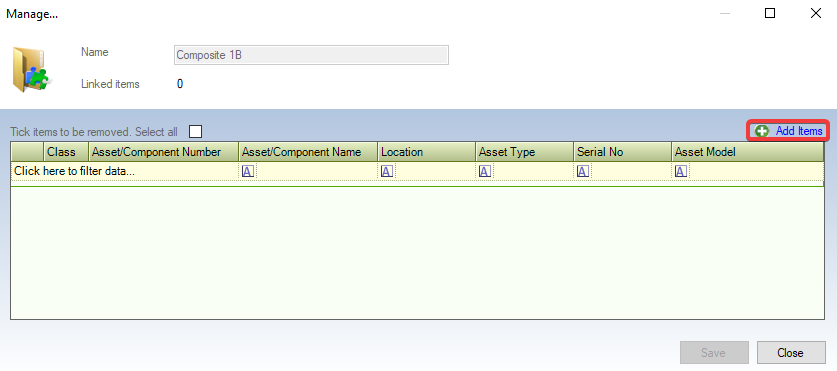Click the composite folder icon
Screen dimensions: 837x371
point(30,70)
